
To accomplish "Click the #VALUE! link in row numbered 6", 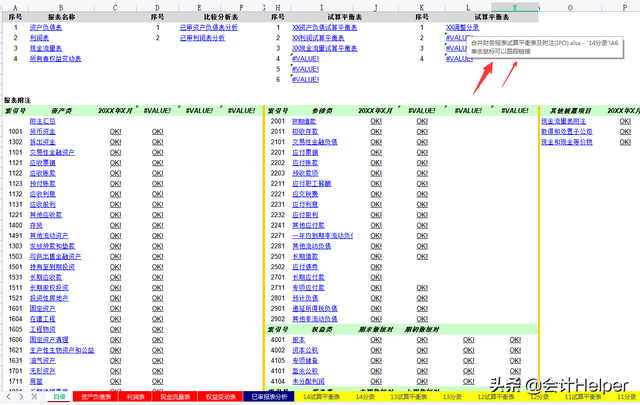I will (x=305, y=79).
